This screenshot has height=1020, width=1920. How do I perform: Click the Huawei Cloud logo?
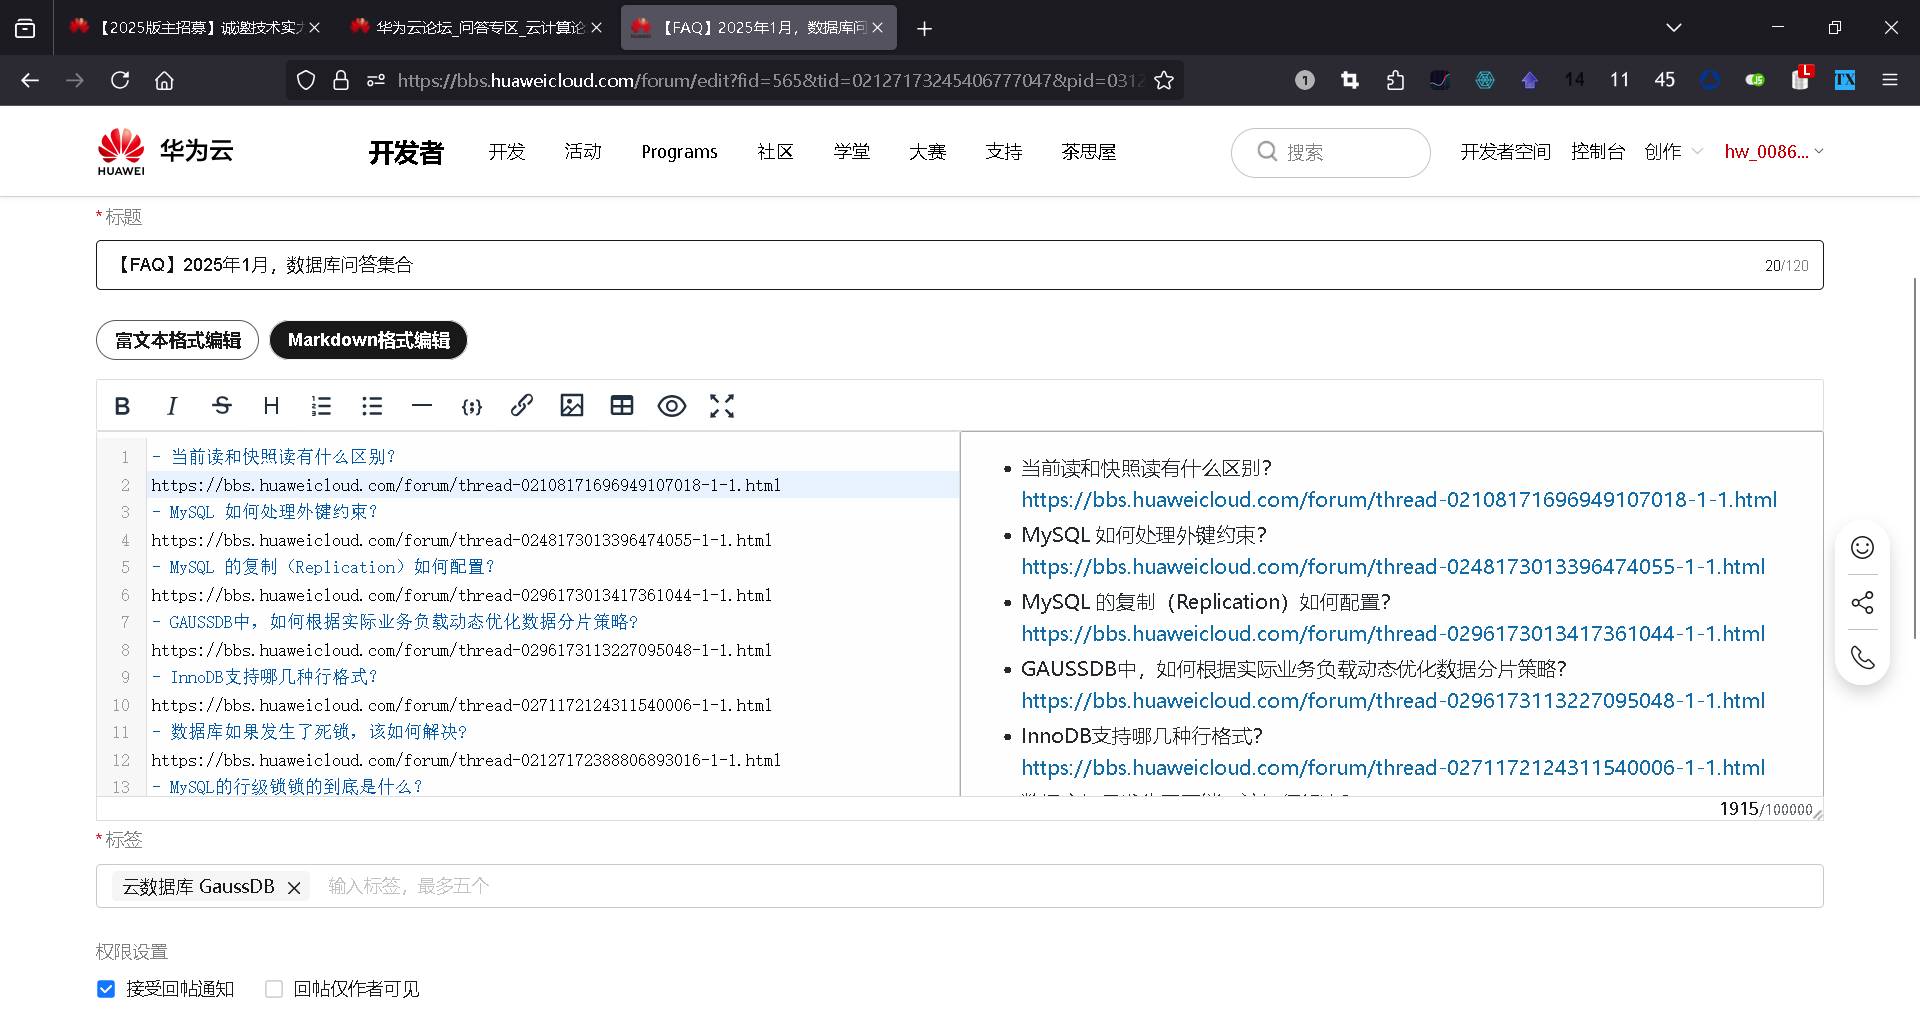[x=166, y=152]
